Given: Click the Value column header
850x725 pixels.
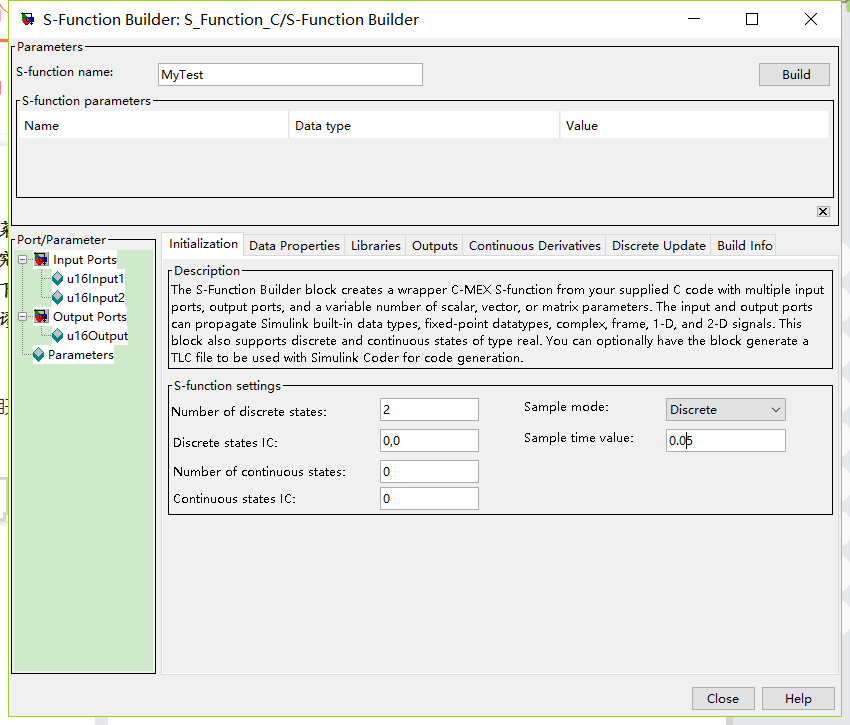Looking at the screenshot, I should [x=694, y=126].
